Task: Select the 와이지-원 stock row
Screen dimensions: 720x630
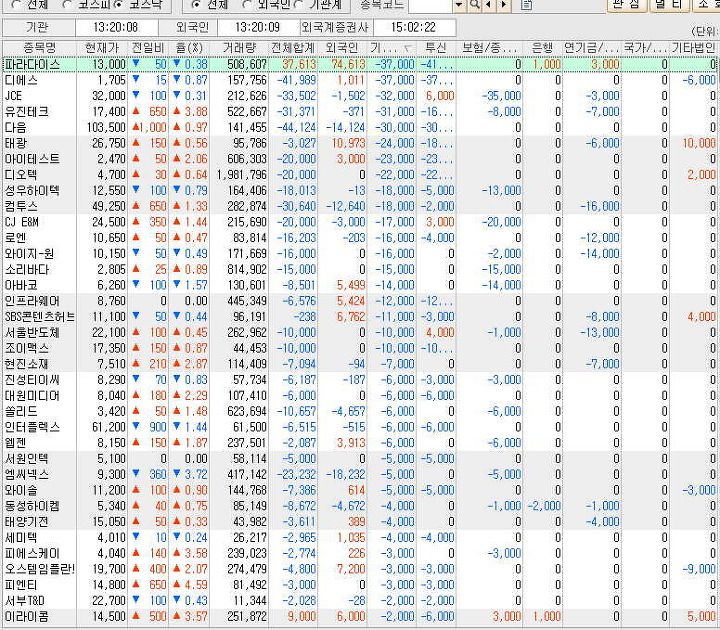Action: click(360, 253)
